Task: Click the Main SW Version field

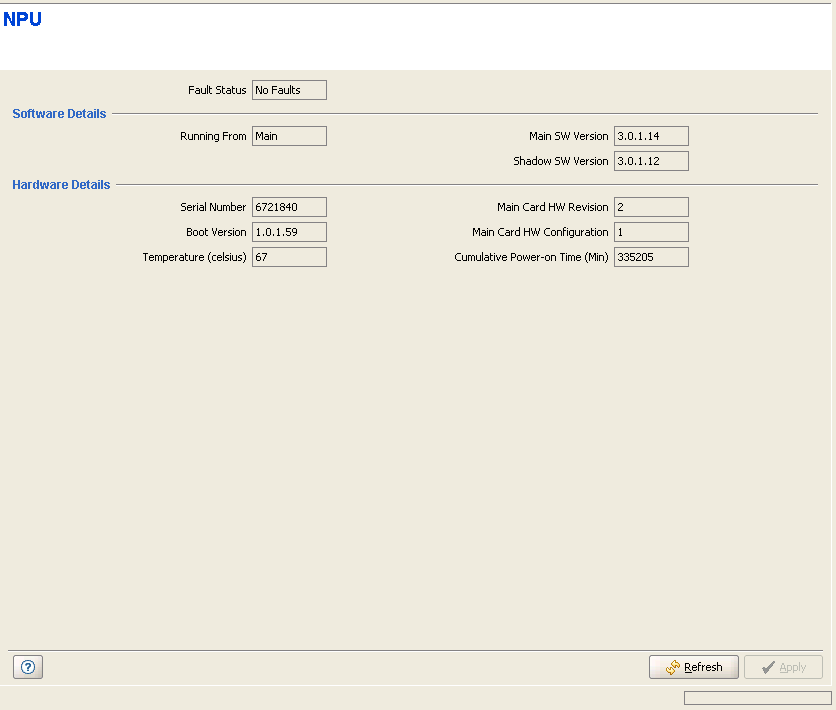Action: click(651, 136)
